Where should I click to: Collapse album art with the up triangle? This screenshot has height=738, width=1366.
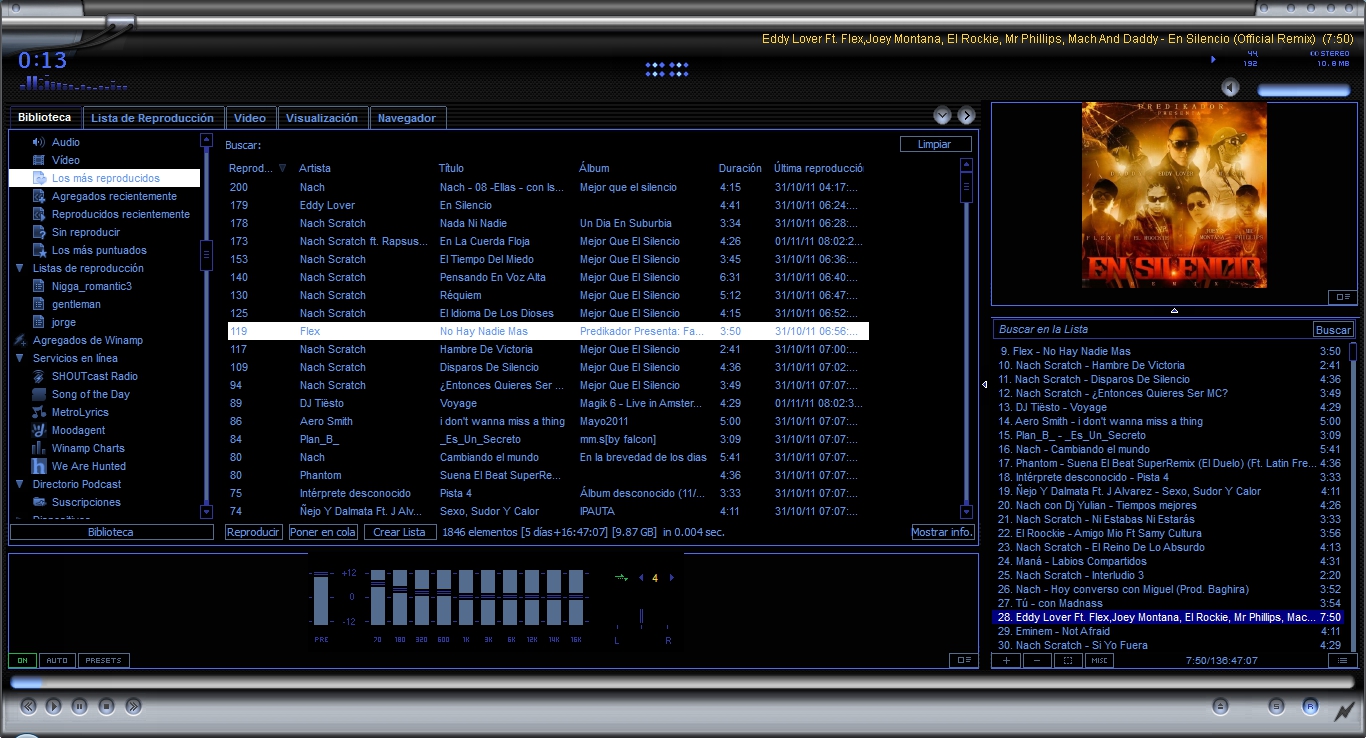(1175, 312)
